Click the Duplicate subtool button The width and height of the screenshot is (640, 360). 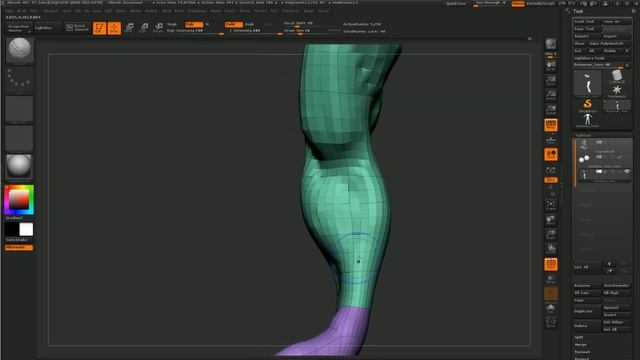pyautogui.click(x=587, y=311)
